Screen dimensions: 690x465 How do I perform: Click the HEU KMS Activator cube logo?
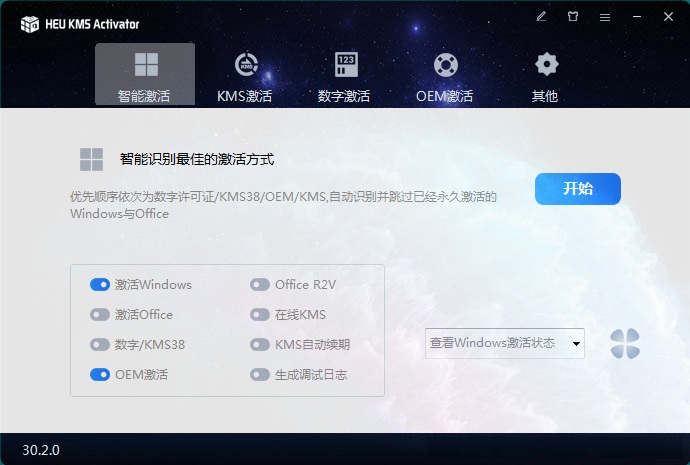click(30, 24)
